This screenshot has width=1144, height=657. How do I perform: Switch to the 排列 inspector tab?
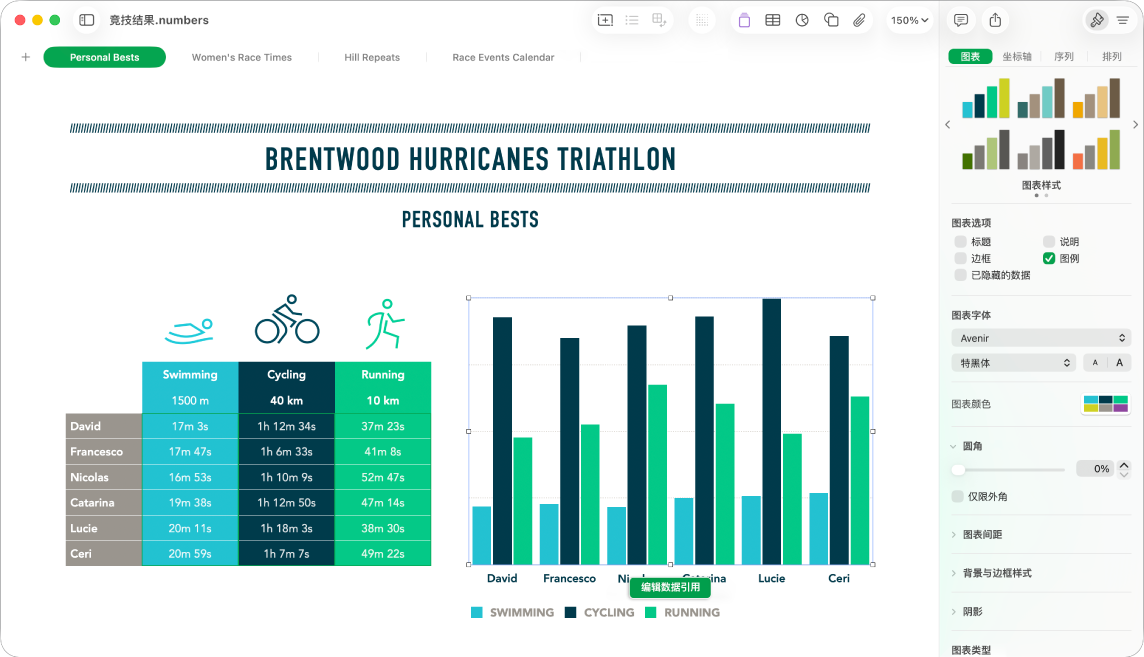coord(1111,56)
